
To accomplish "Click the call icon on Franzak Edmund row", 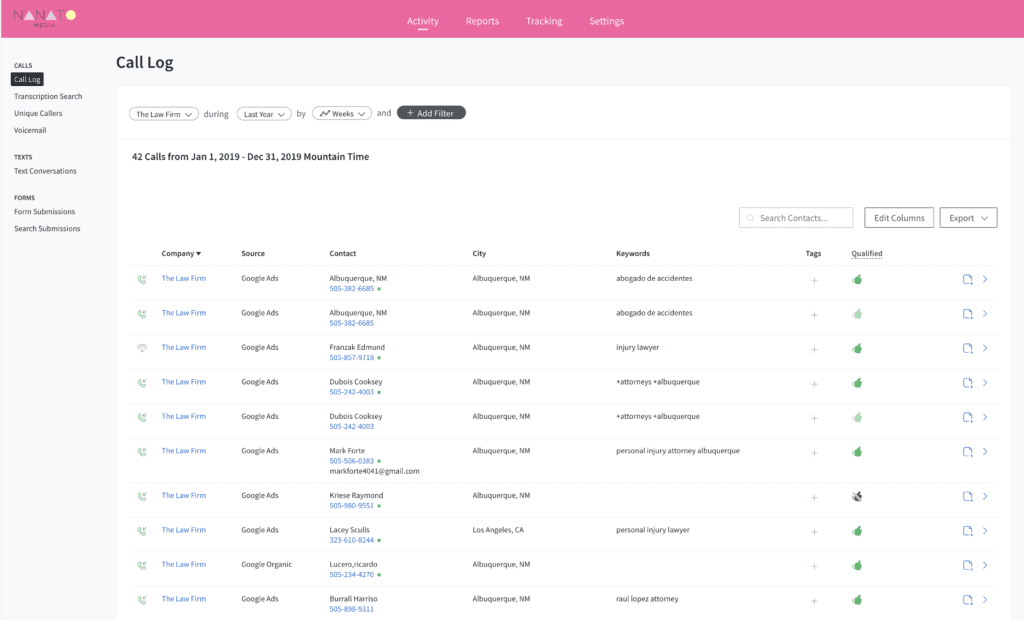I will coord(142,348).
